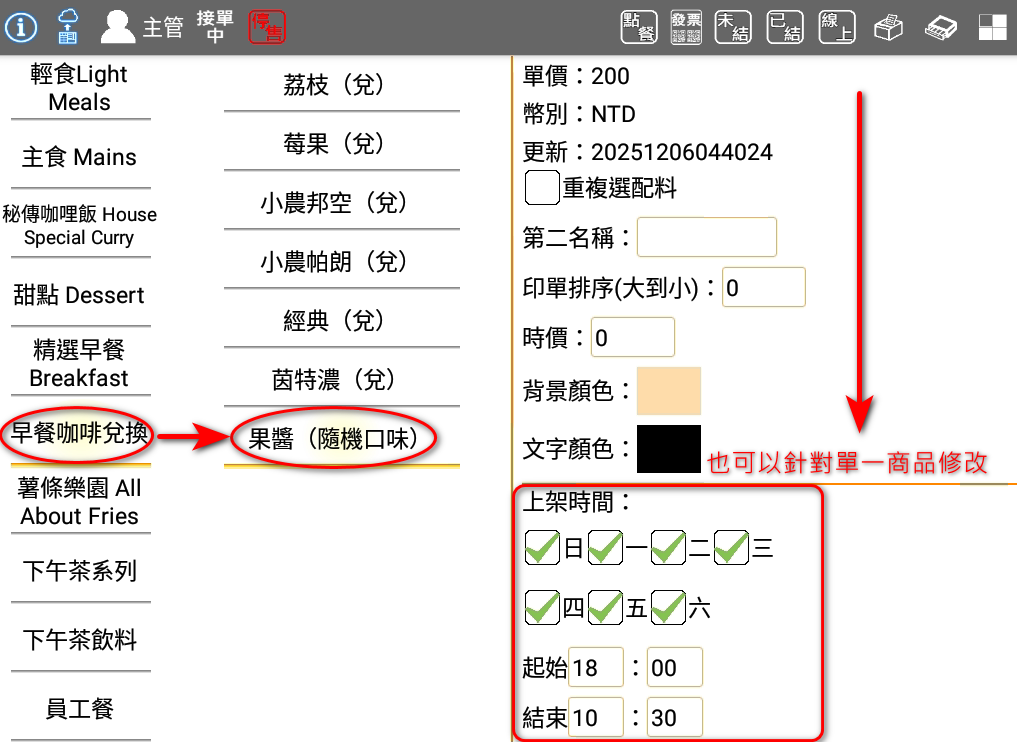Viewport: 1017px width, 742px height.
Task: Enable the 重複選配料 checkbox
Action: [542, 187]
